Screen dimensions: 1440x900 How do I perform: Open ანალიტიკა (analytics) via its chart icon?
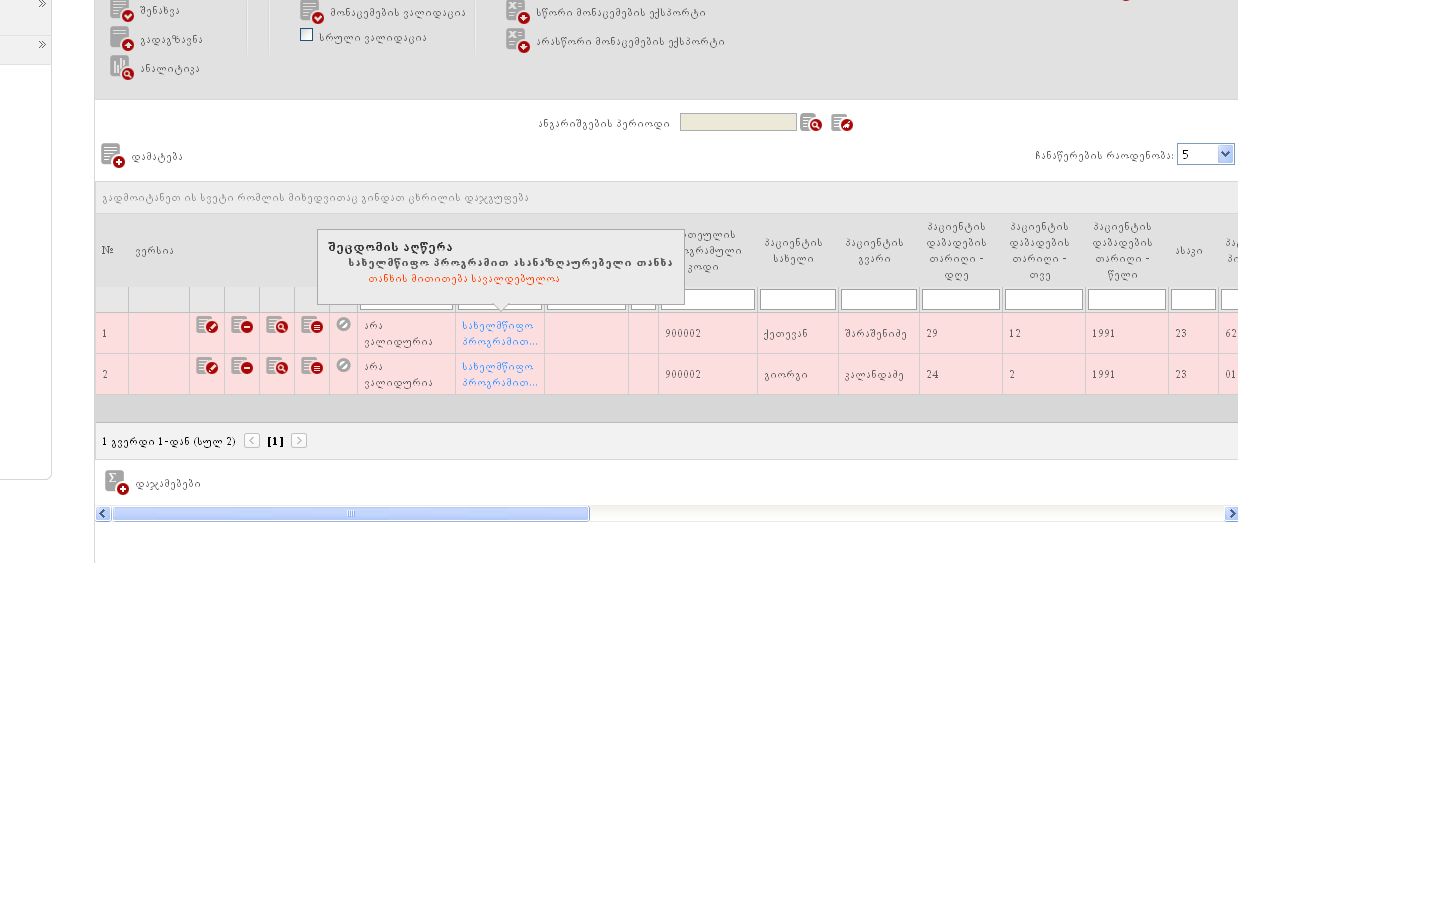point(121,68)
